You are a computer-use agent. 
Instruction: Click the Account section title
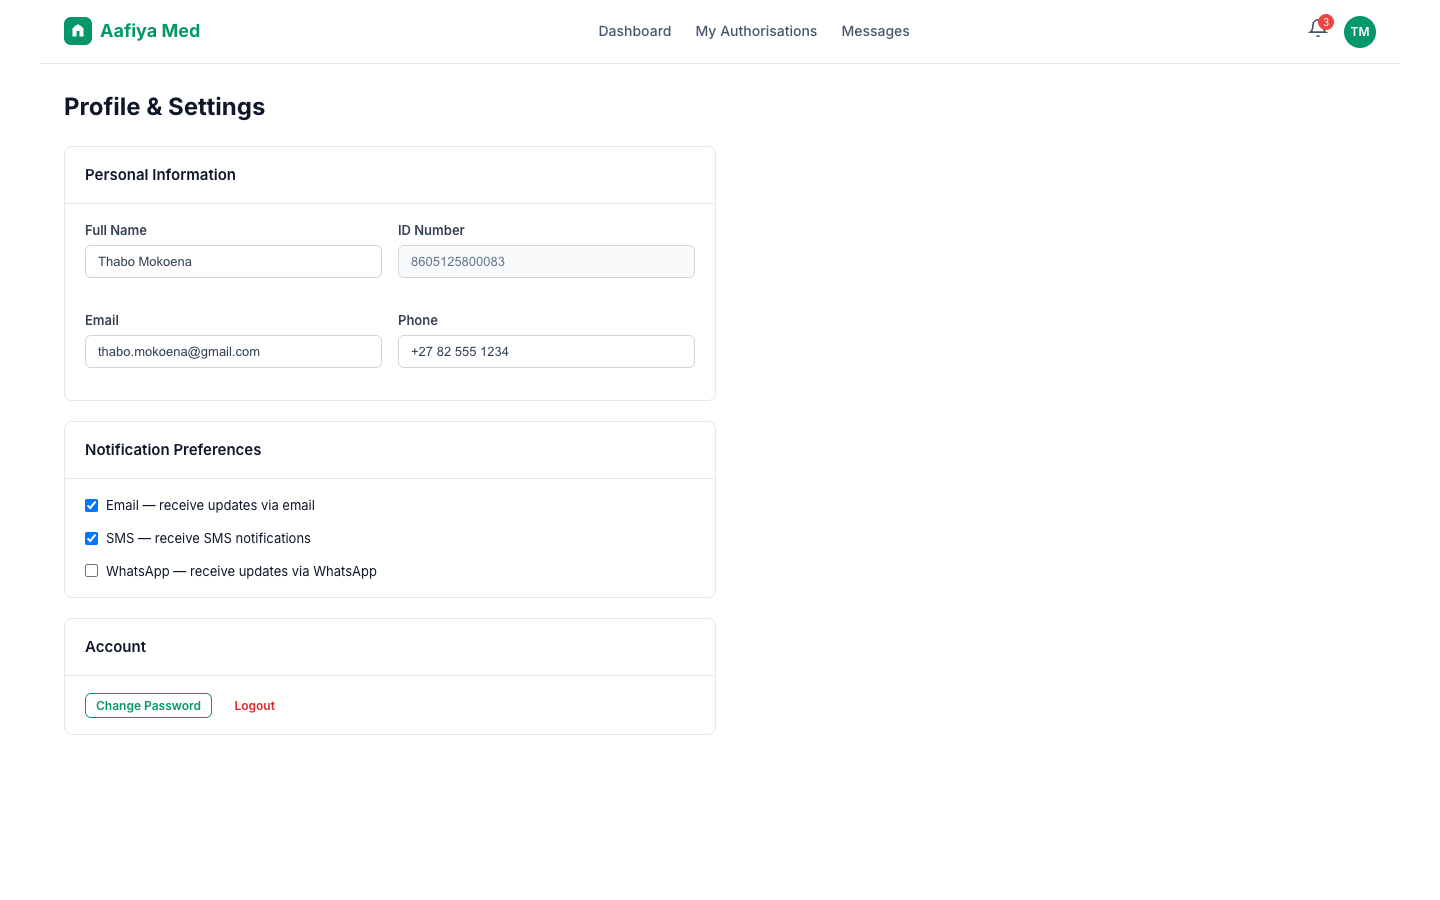point(115,647)
